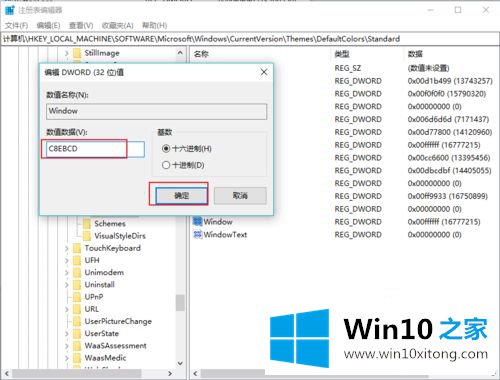
Task: Expand the Unimodem tree node
Action: pos(66,273)
